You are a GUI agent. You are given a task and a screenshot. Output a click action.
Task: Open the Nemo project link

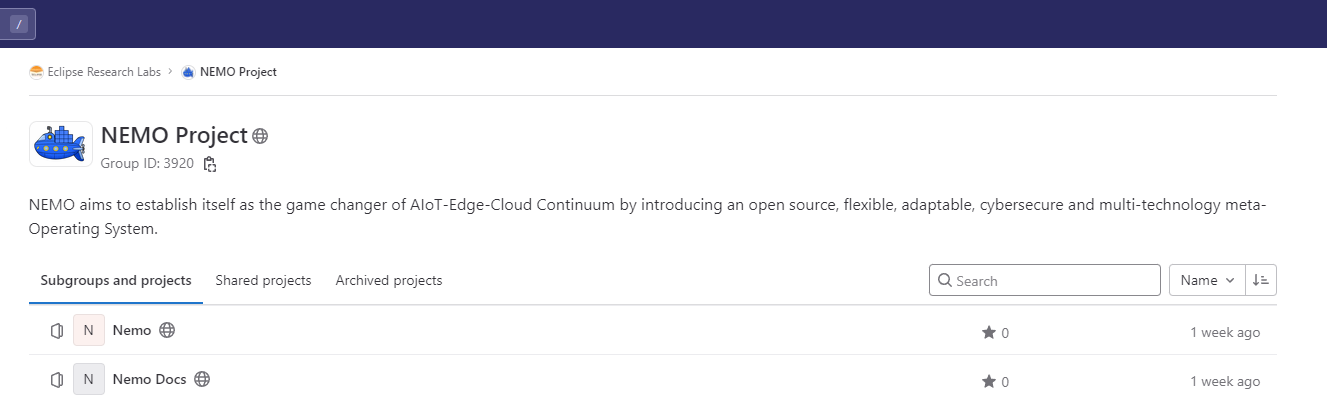132,330
